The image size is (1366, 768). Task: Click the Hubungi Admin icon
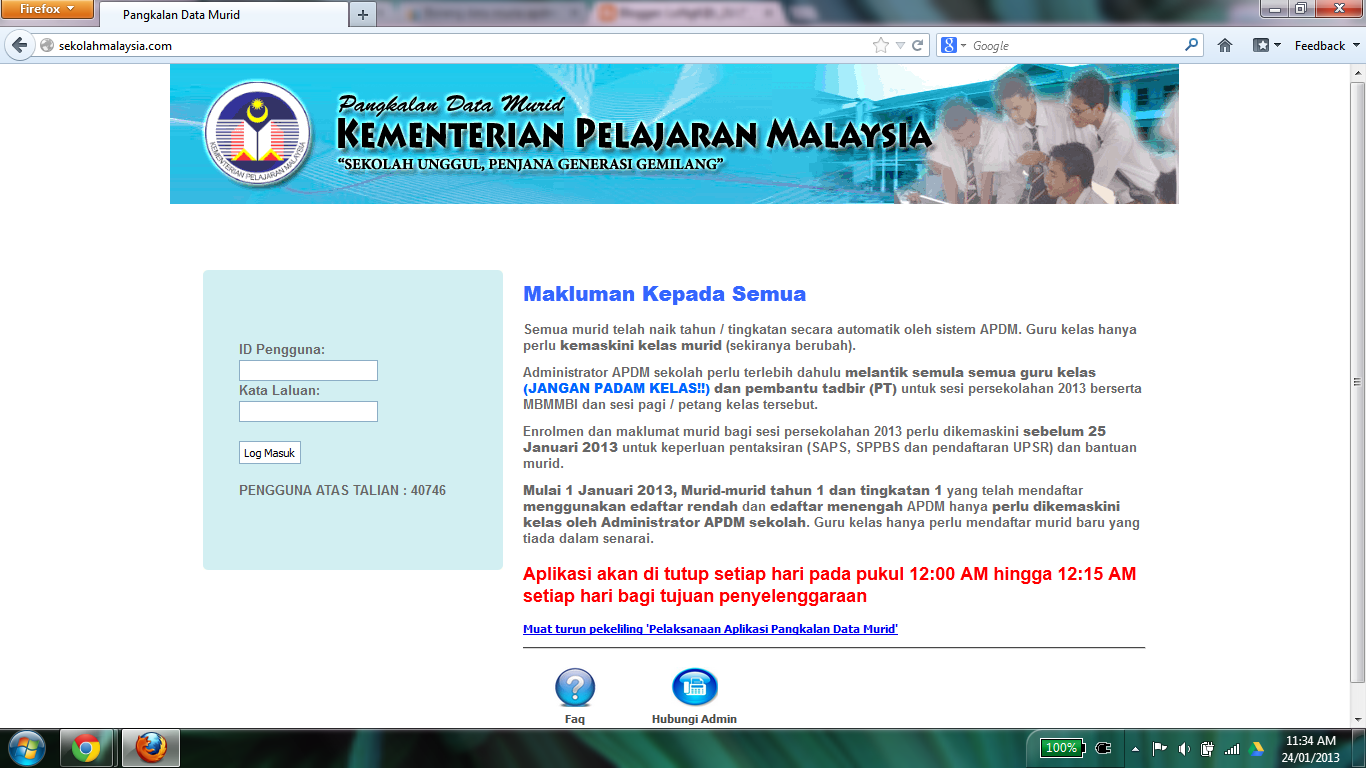tap(695, 686)
